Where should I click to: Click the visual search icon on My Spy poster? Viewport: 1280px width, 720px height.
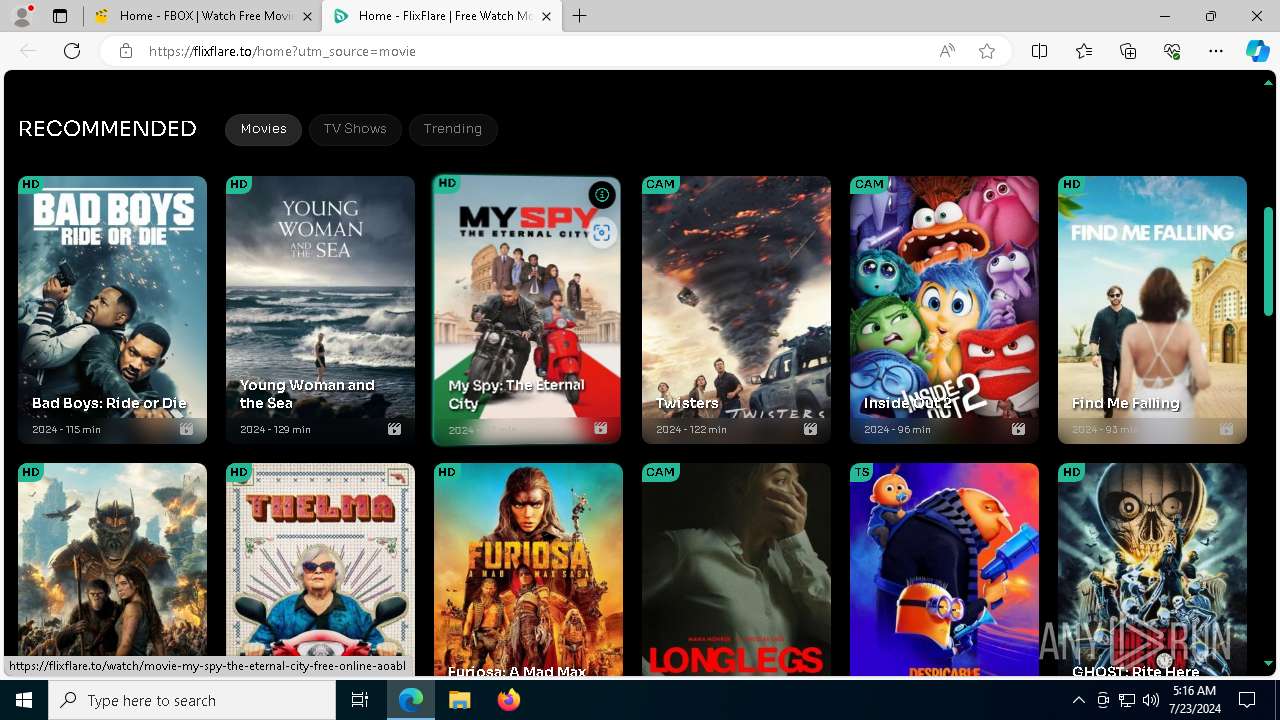tap(601, 233)
